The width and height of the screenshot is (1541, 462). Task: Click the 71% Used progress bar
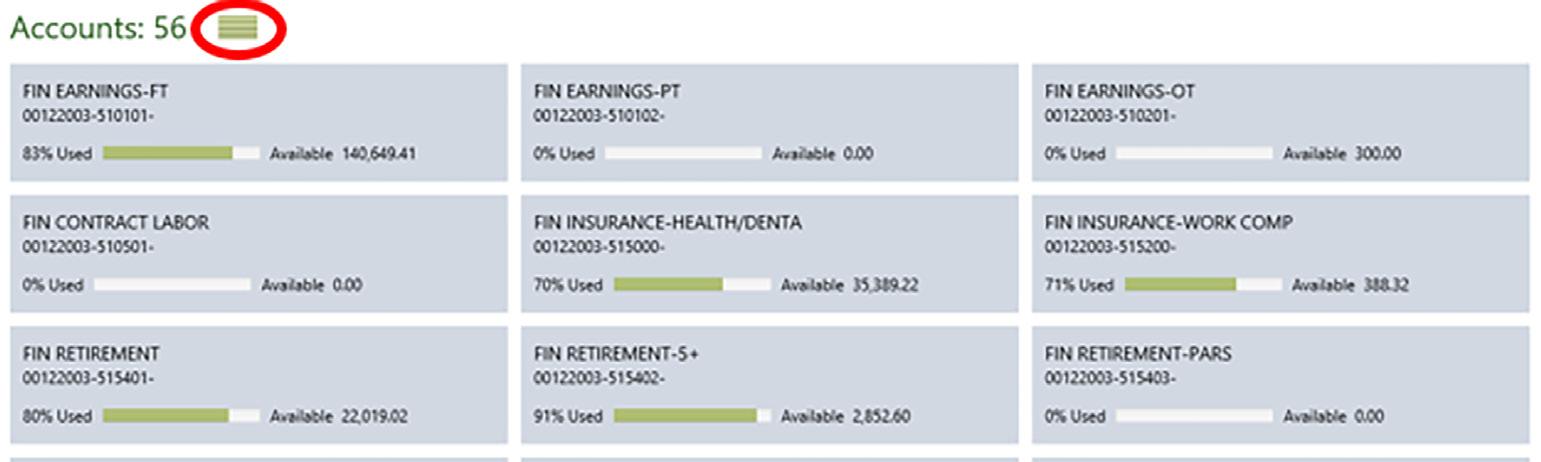pyautogui.click(x=1203, y=285)
